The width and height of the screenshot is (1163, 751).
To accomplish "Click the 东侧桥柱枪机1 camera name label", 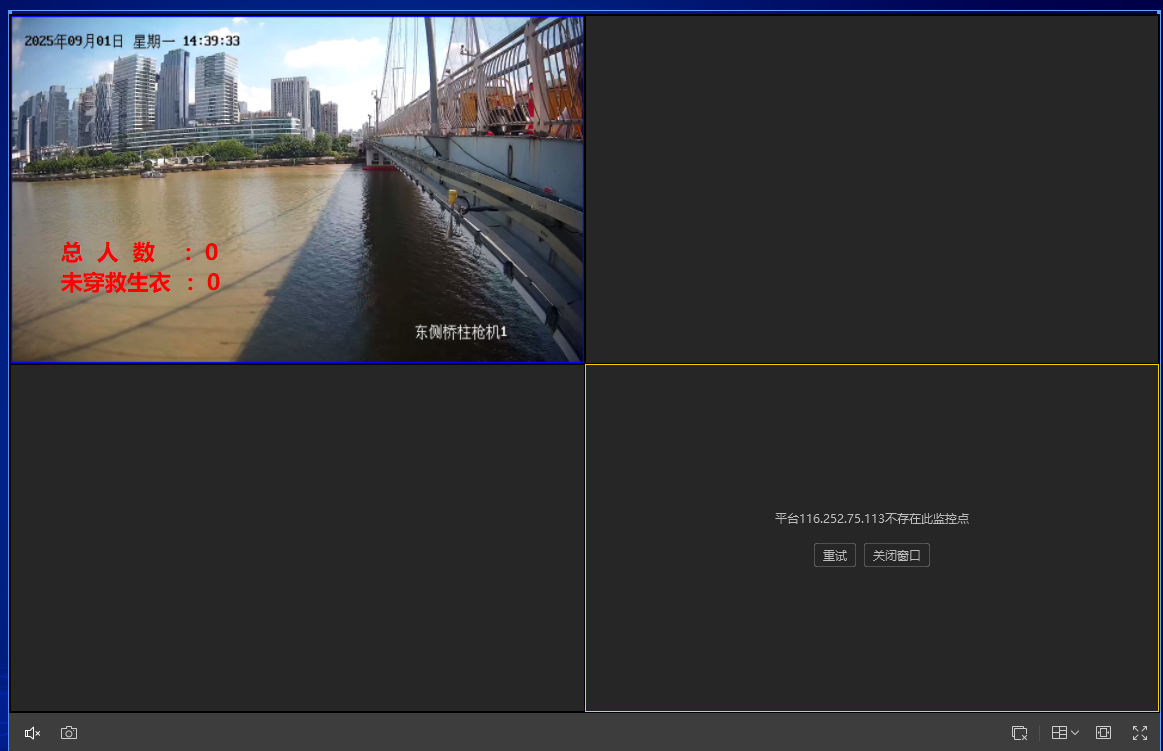I will 461,332.
